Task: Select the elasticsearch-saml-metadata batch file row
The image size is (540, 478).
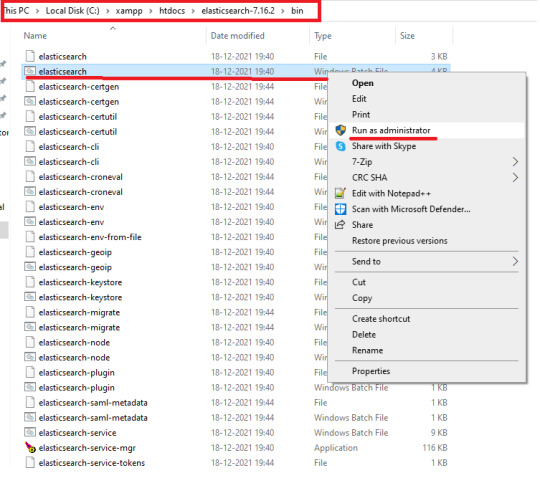Action: click(x=236, y=417)
